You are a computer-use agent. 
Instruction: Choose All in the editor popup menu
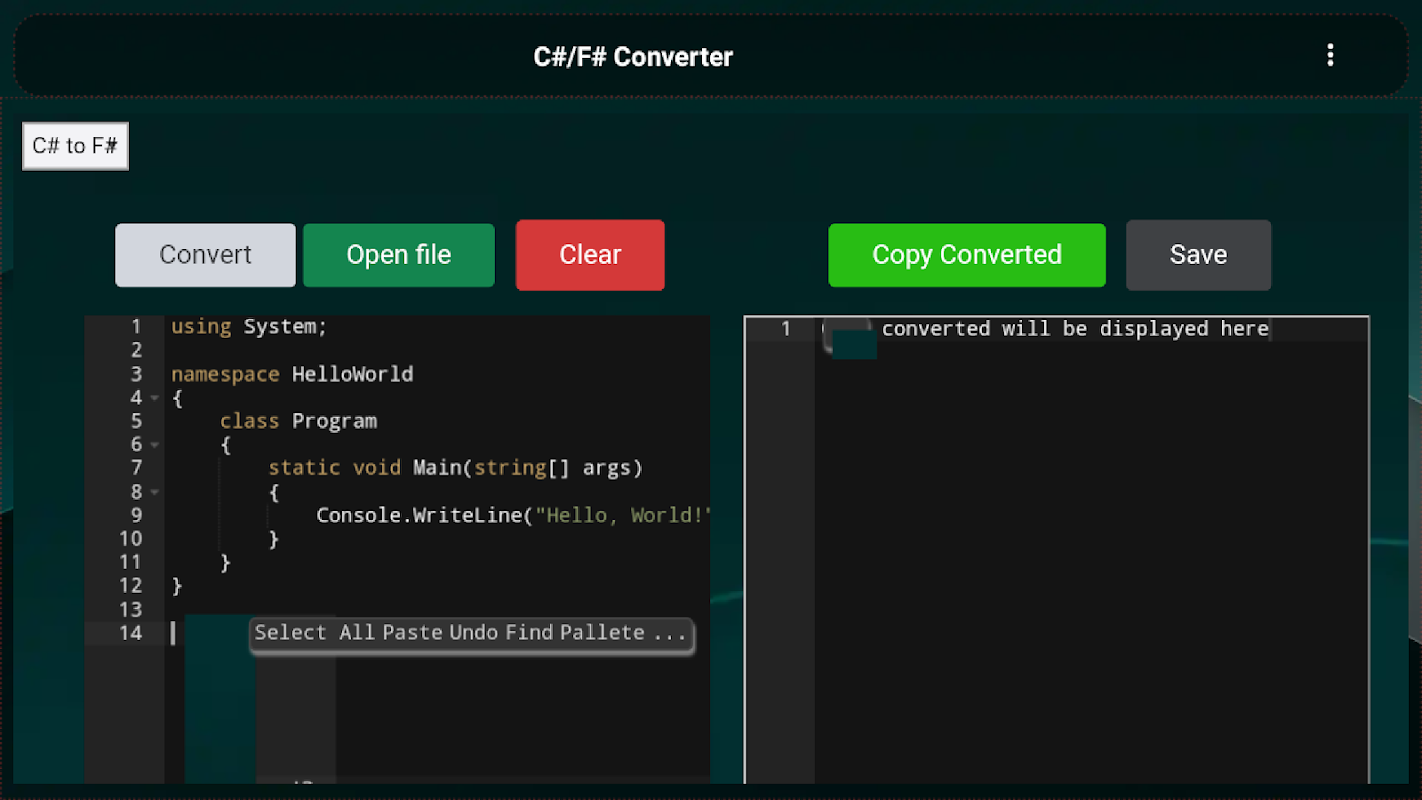coord(357,632)
